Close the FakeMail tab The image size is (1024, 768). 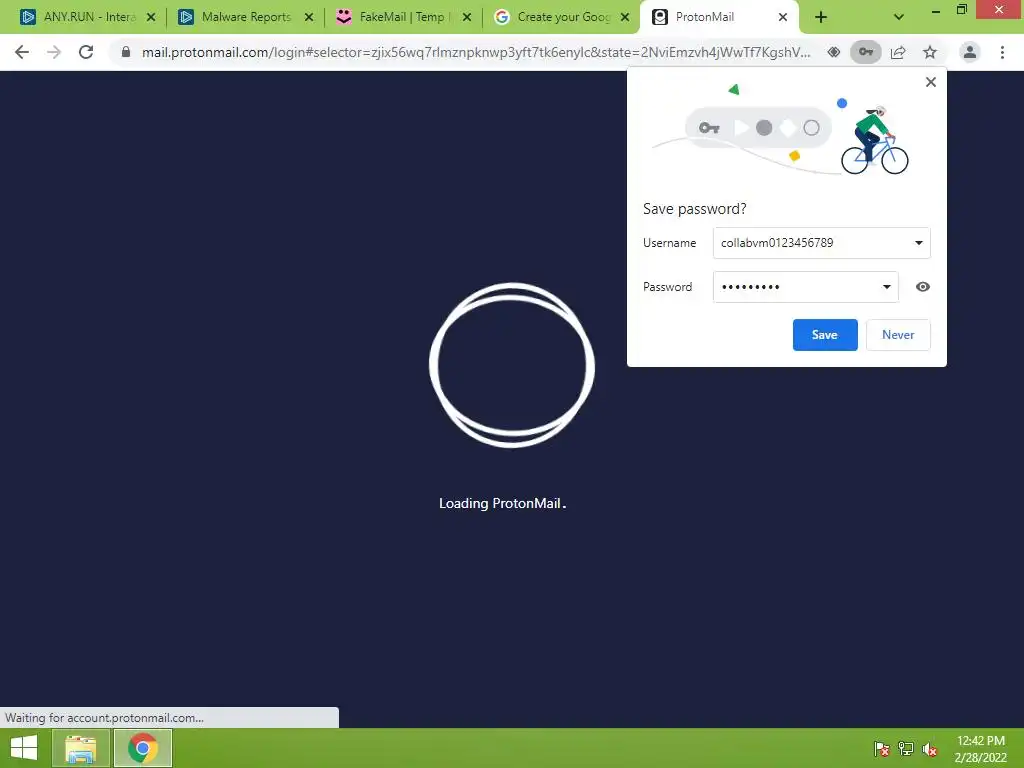coord(467,17)
